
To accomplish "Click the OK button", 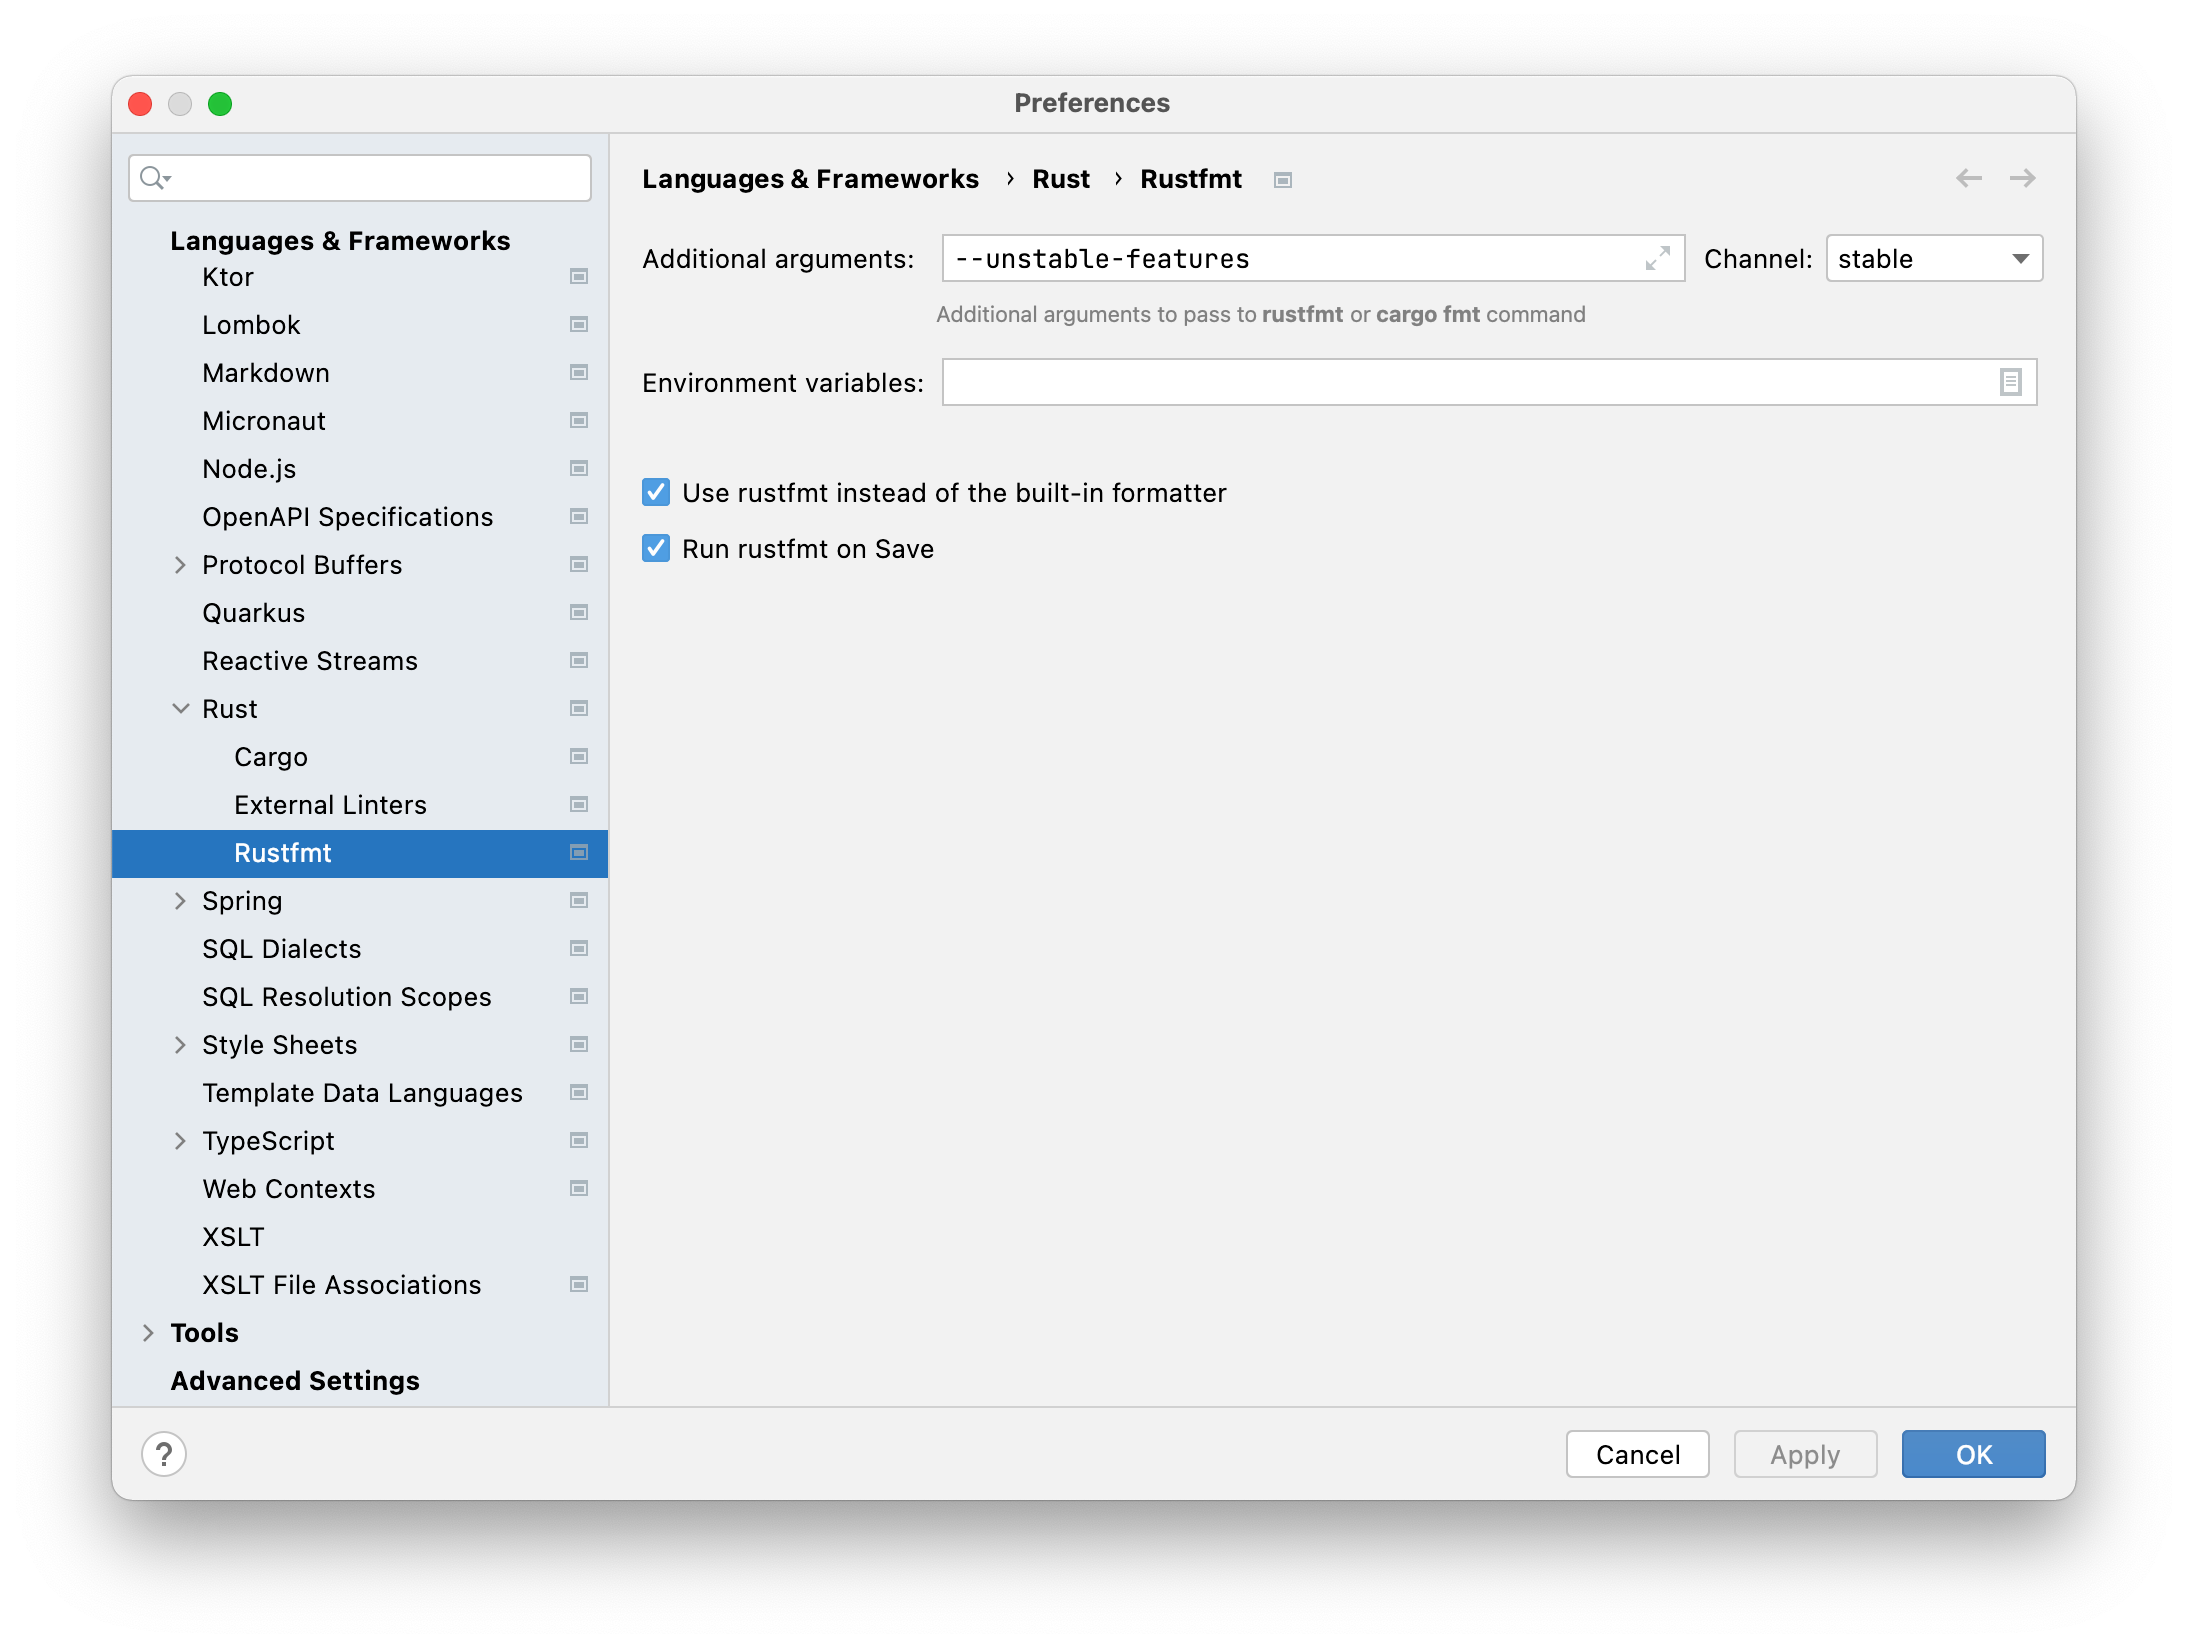I will tap(1972, 1454).
